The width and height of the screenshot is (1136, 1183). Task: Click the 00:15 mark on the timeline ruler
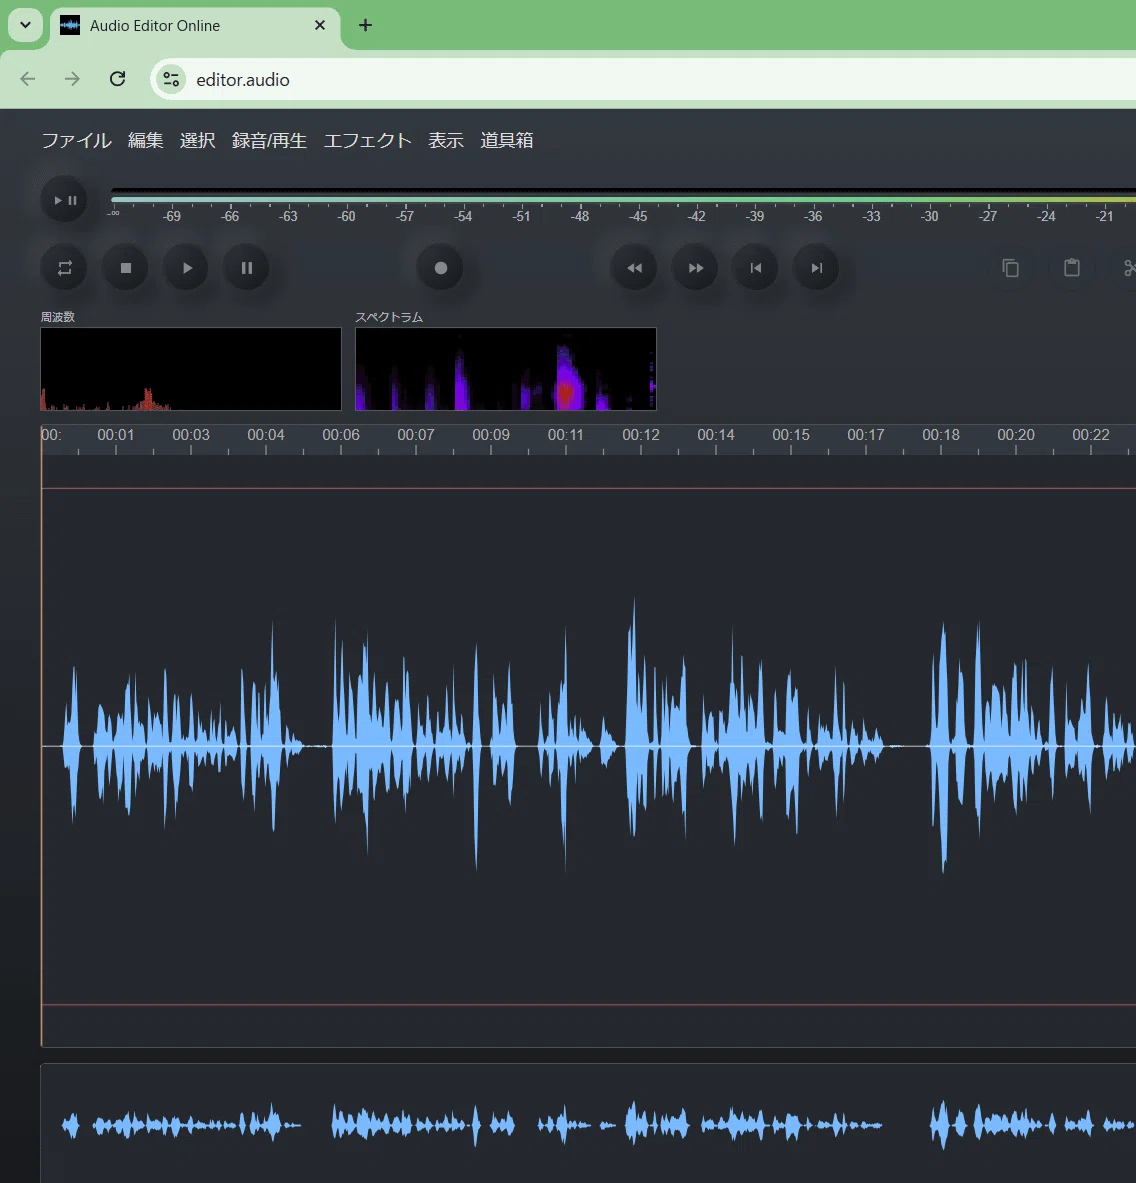(791, 435)
